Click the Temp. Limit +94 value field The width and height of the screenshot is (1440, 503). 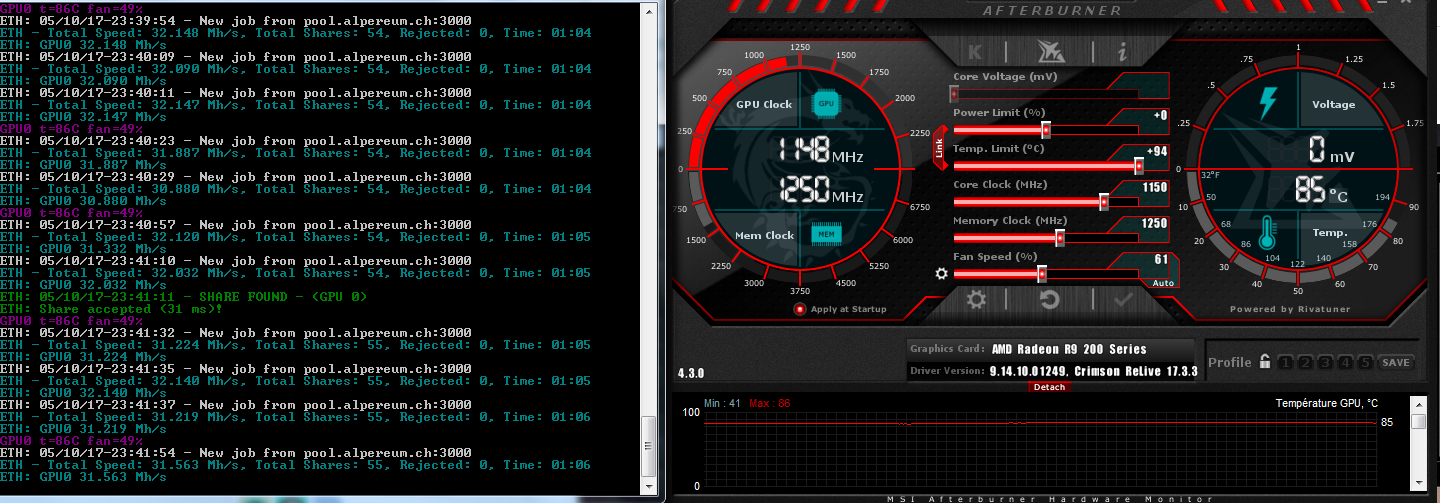(x=1155, y=152)
